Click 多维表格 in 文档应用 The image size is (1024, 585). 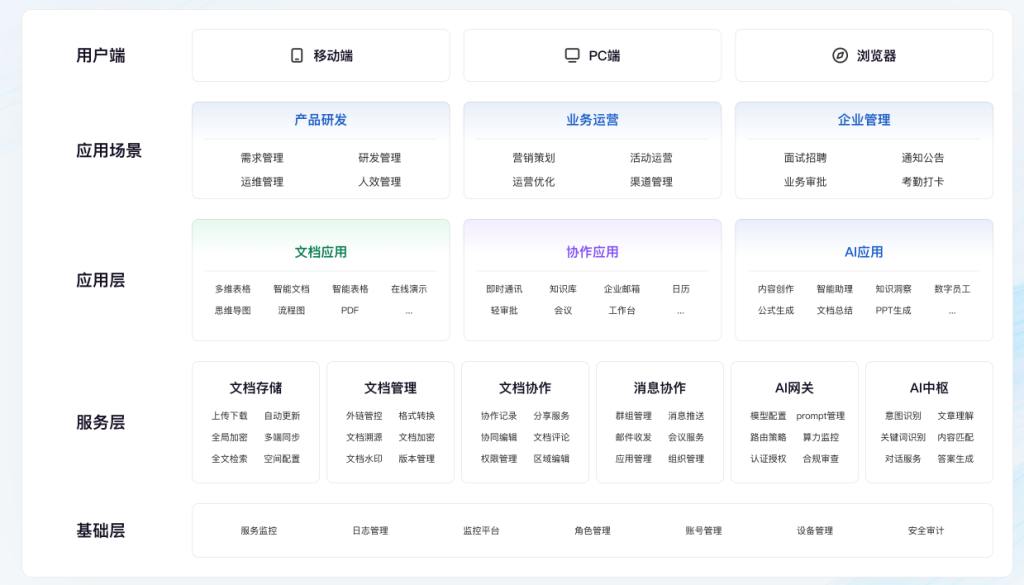tap(233, 289)
